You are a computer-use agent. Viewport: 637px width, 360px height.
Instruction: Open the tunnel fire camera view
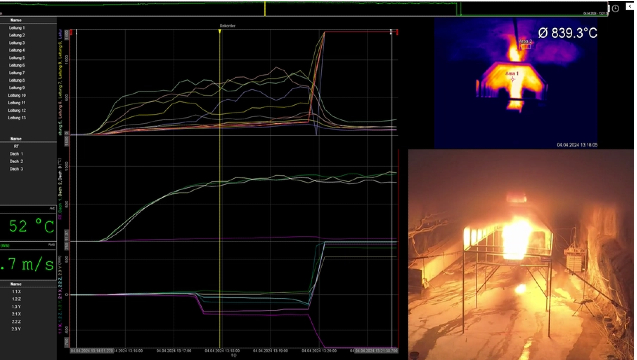tap(521, 254)
